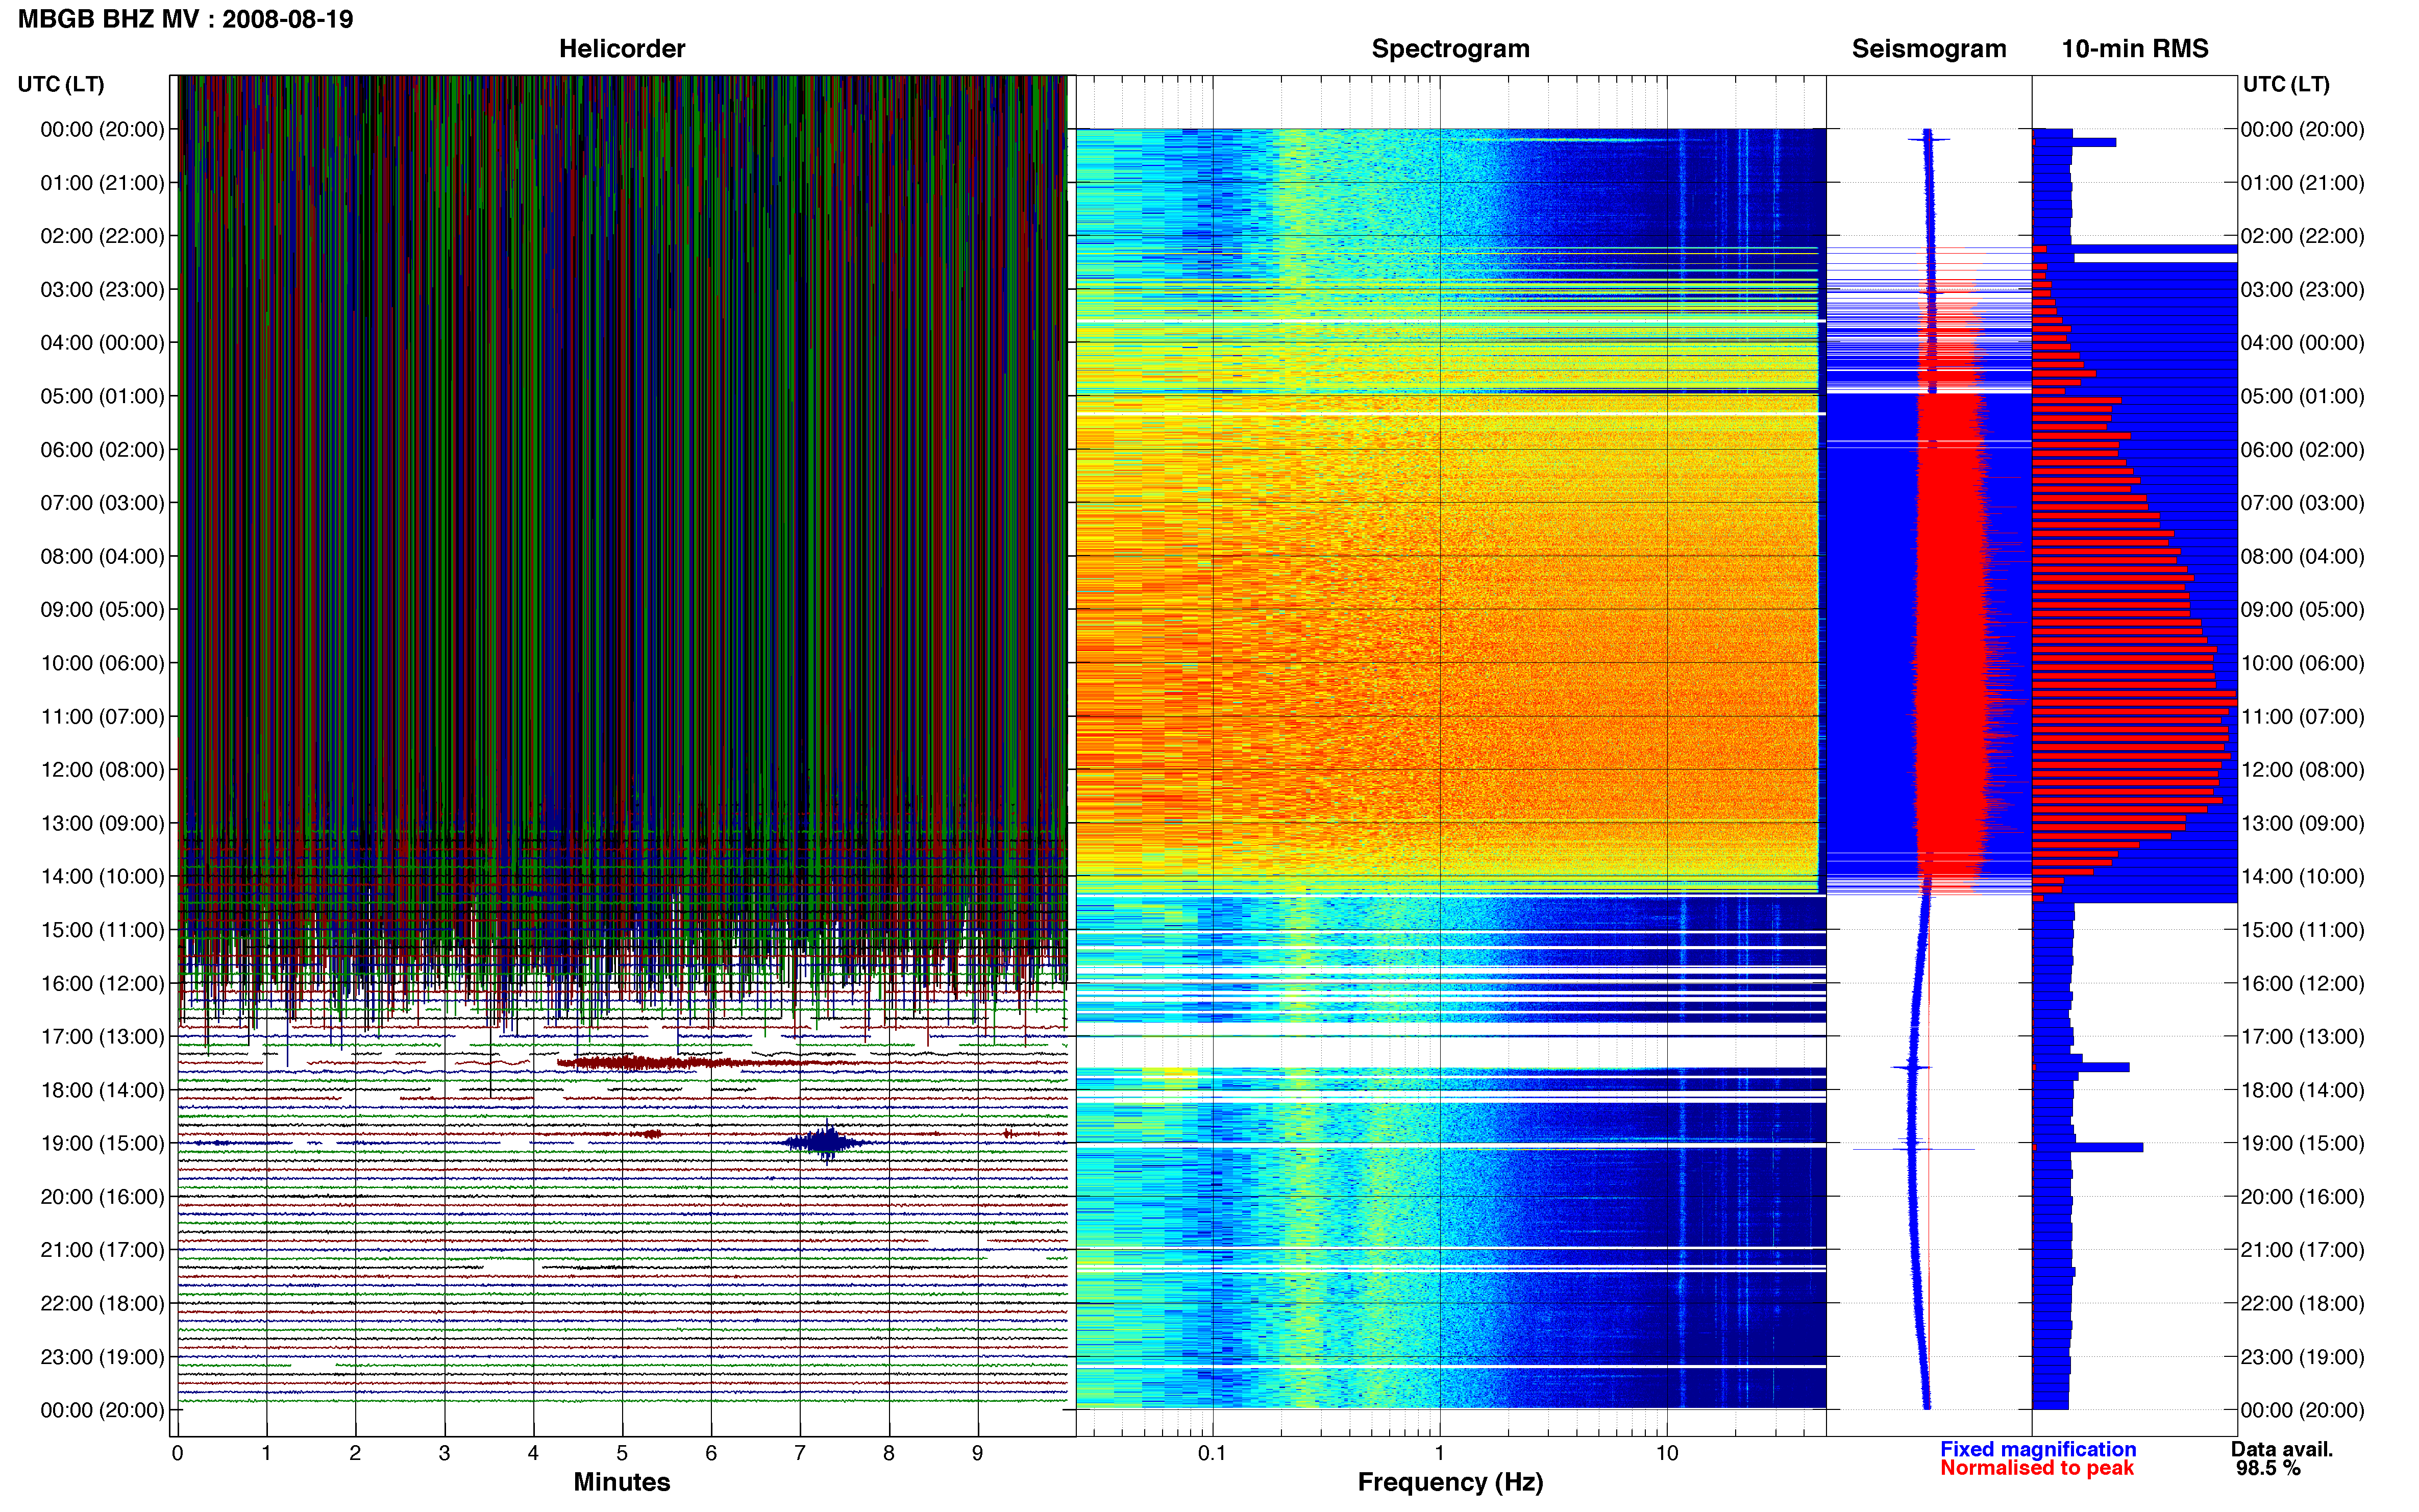Click the right '17:00 (13:00)' time label
Image resolution: width=2419 pixels, height=1512 pixels.
(x=2302, y=1036)
